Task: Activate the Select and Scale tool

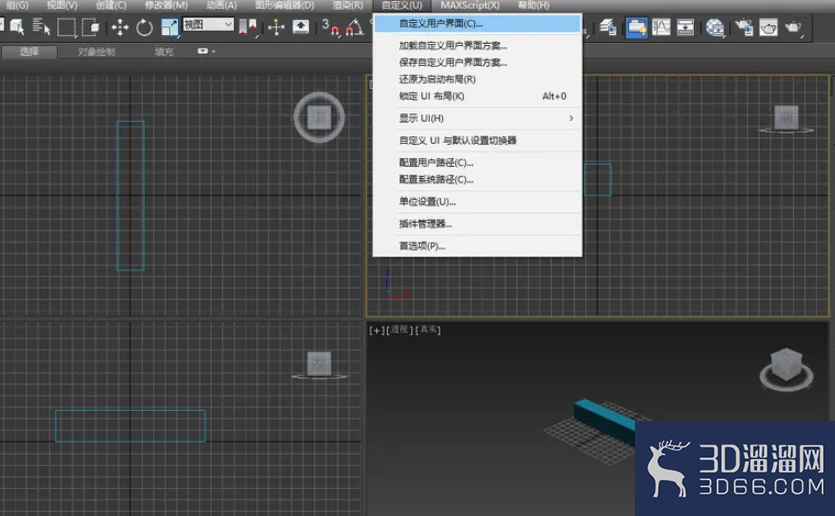Action: [x=169, y=27]
